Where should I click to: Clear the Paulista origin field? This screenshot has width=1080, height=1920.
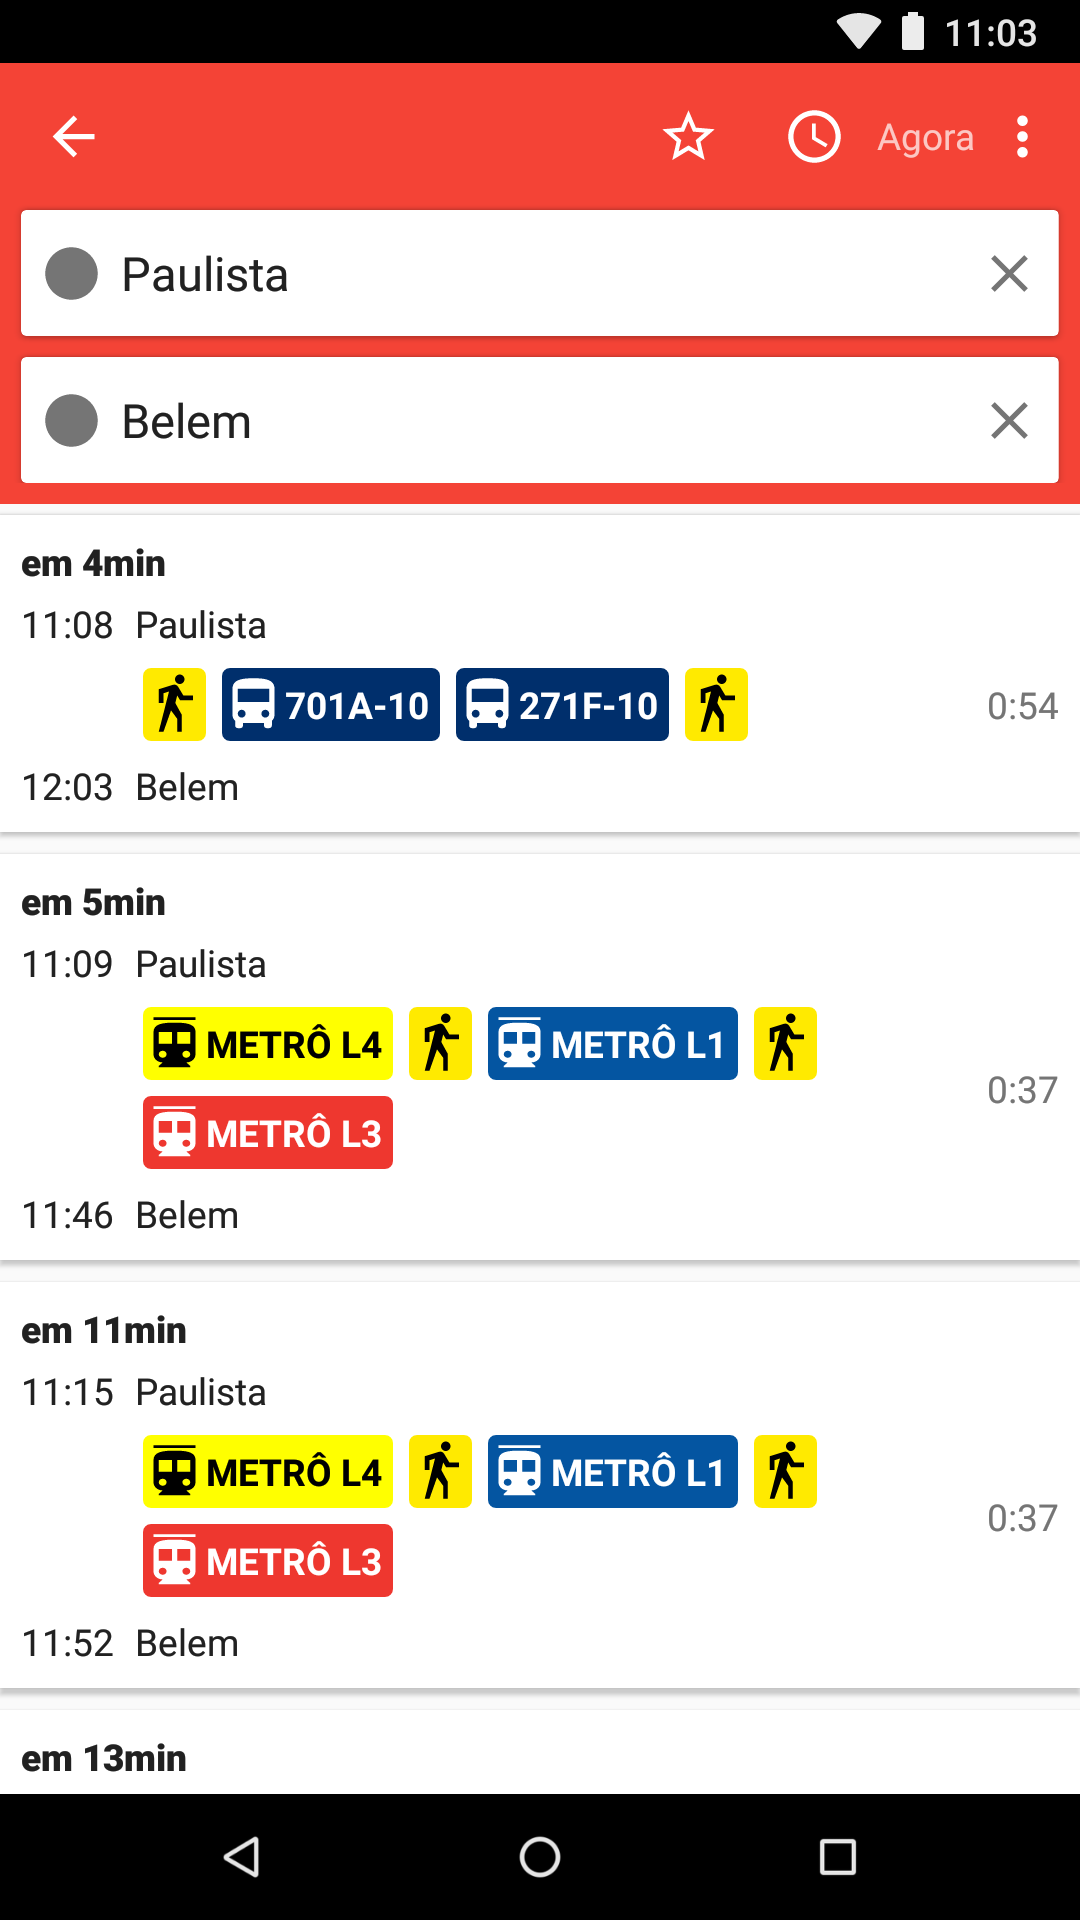click(x=1009, y=273)
